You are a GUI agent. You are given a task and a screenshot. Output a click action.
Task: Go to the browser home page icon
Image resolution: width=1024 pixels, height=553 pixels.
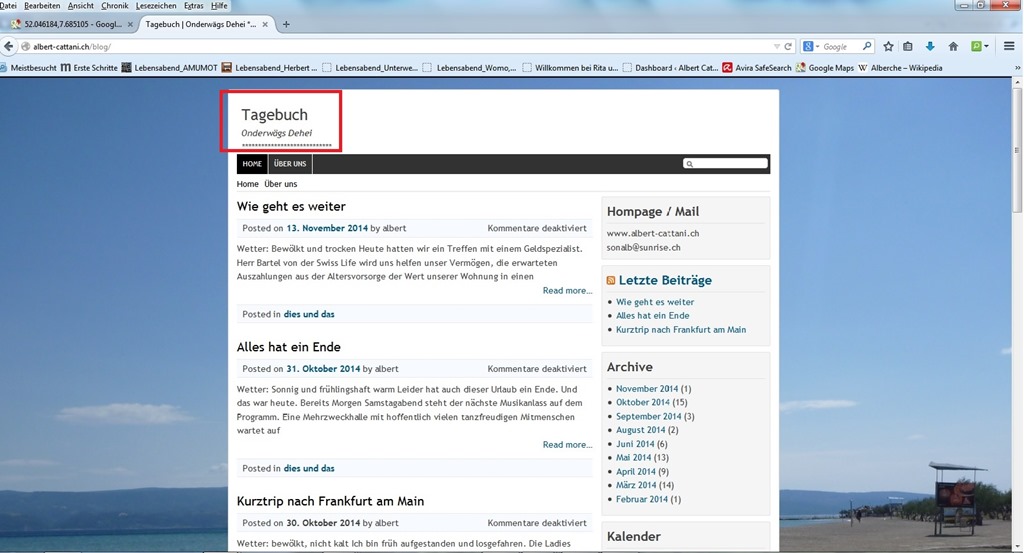[x=953, y=46]
